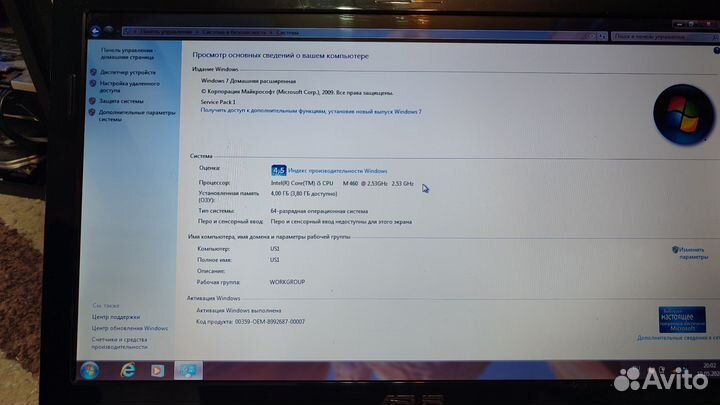Open the Windows Start menu orb

click(89, 371)
